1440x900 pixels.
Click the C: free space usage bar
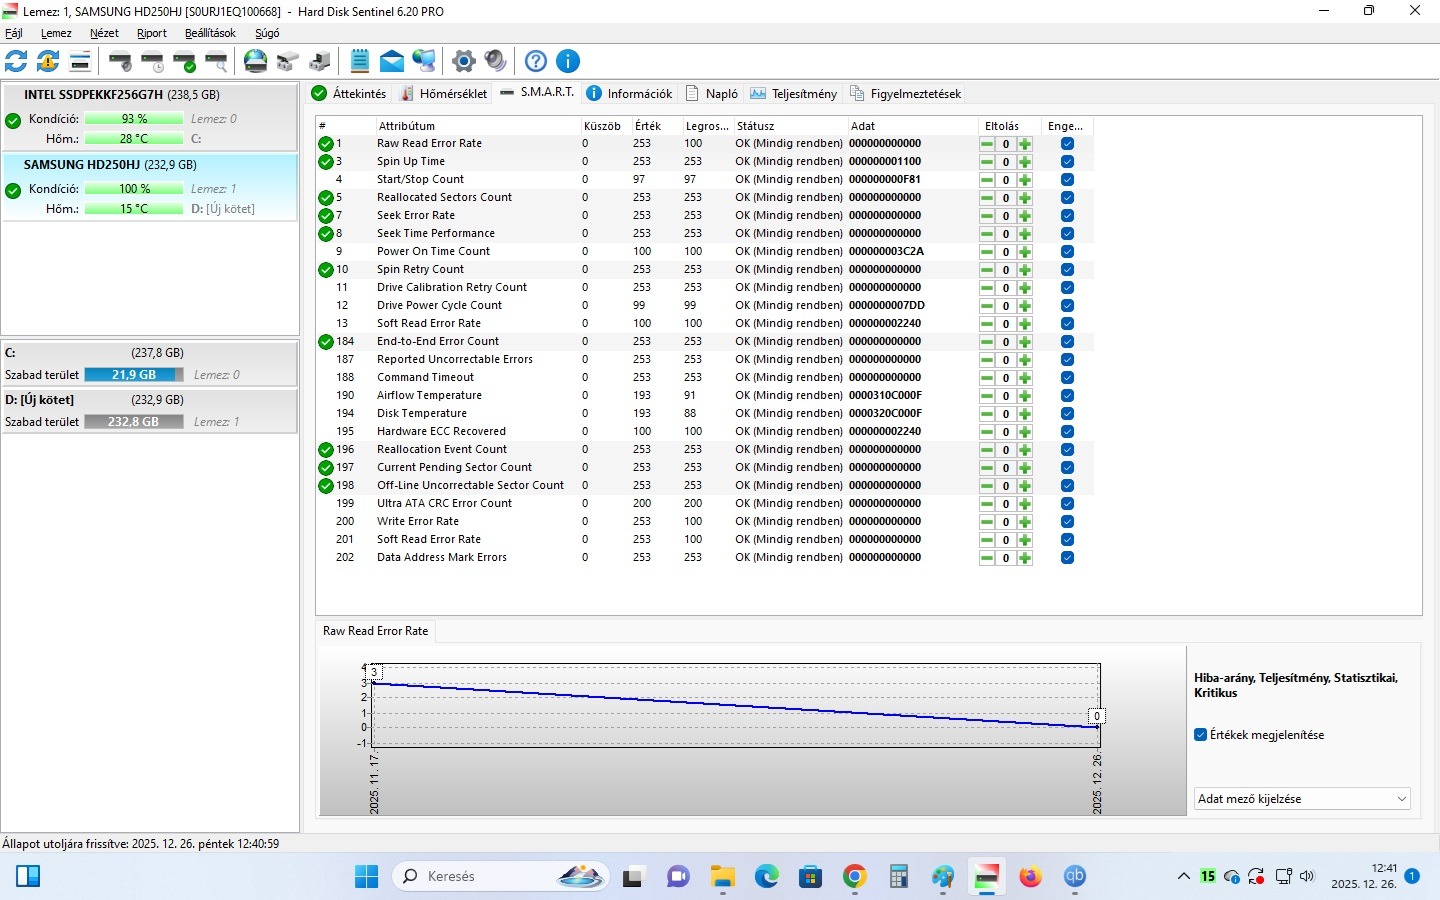[x=133, y=375]
